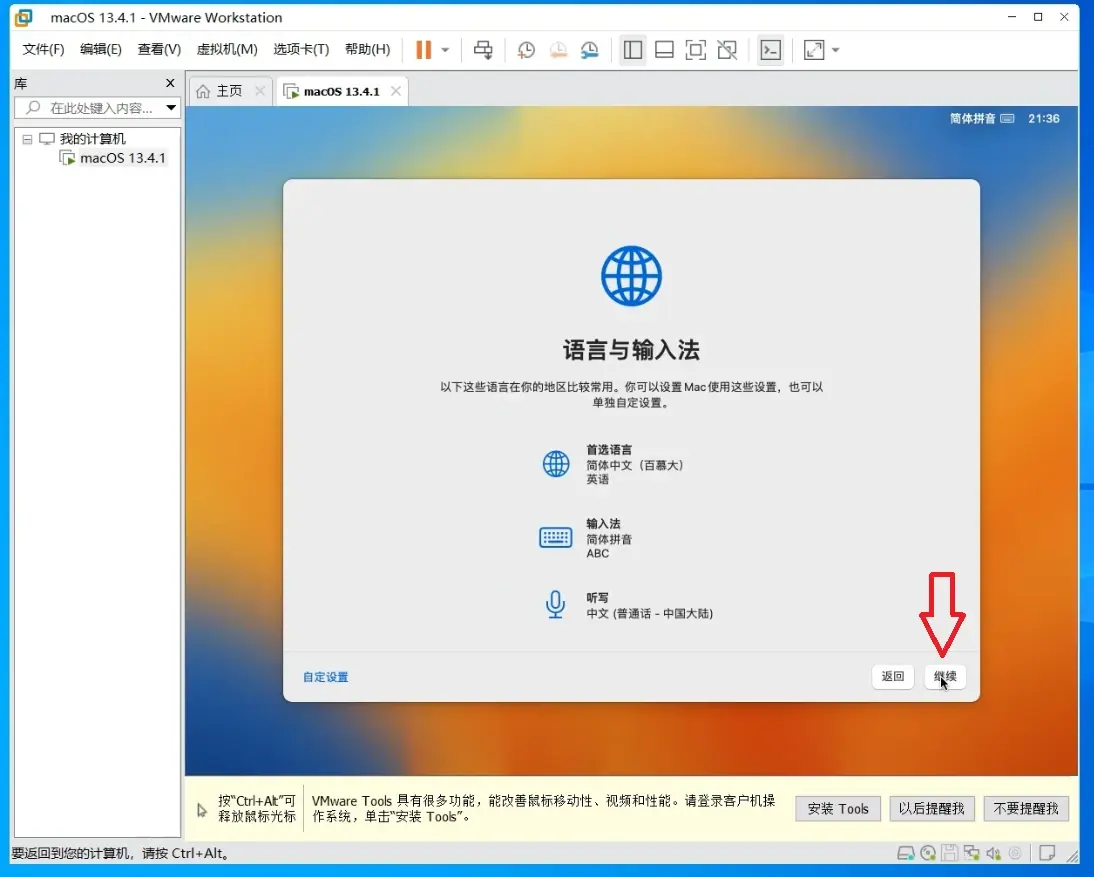Click the 返回 button
1094x877 pixels.
(x=892, y=676)
